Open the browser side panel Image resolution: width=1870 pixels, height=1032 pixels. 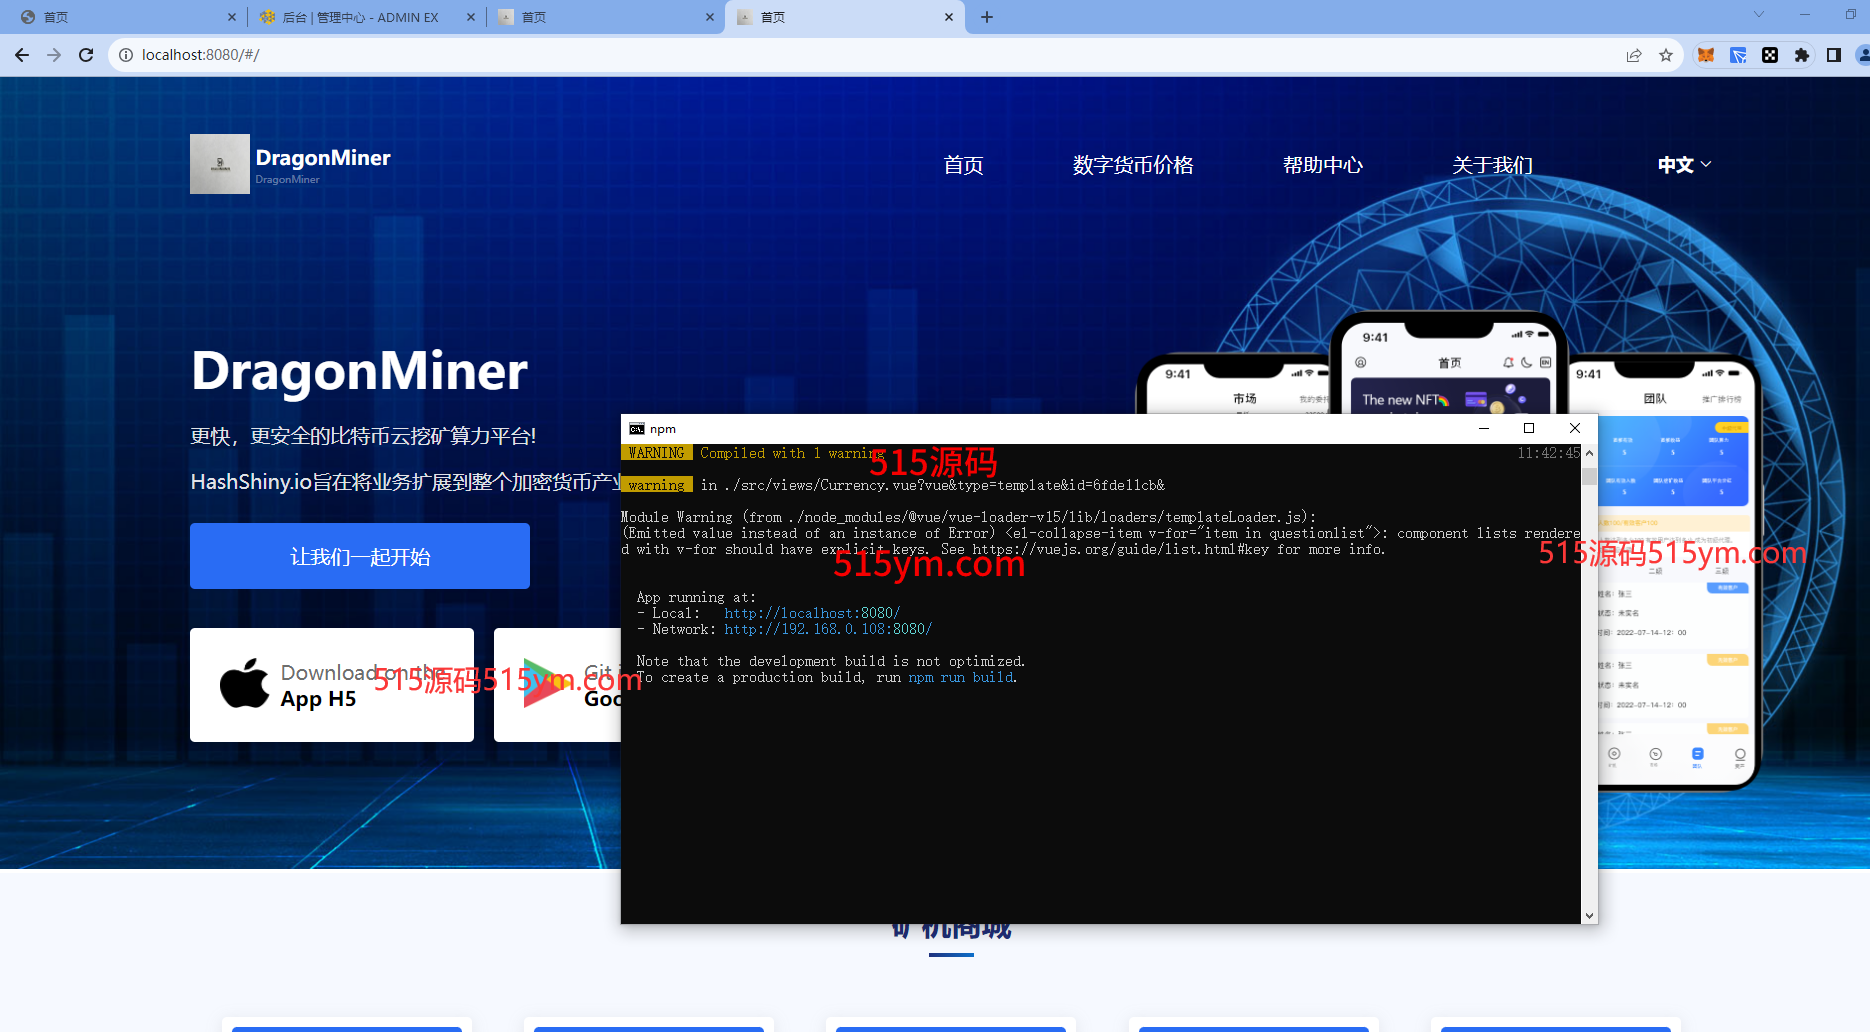click(1834, 55)
